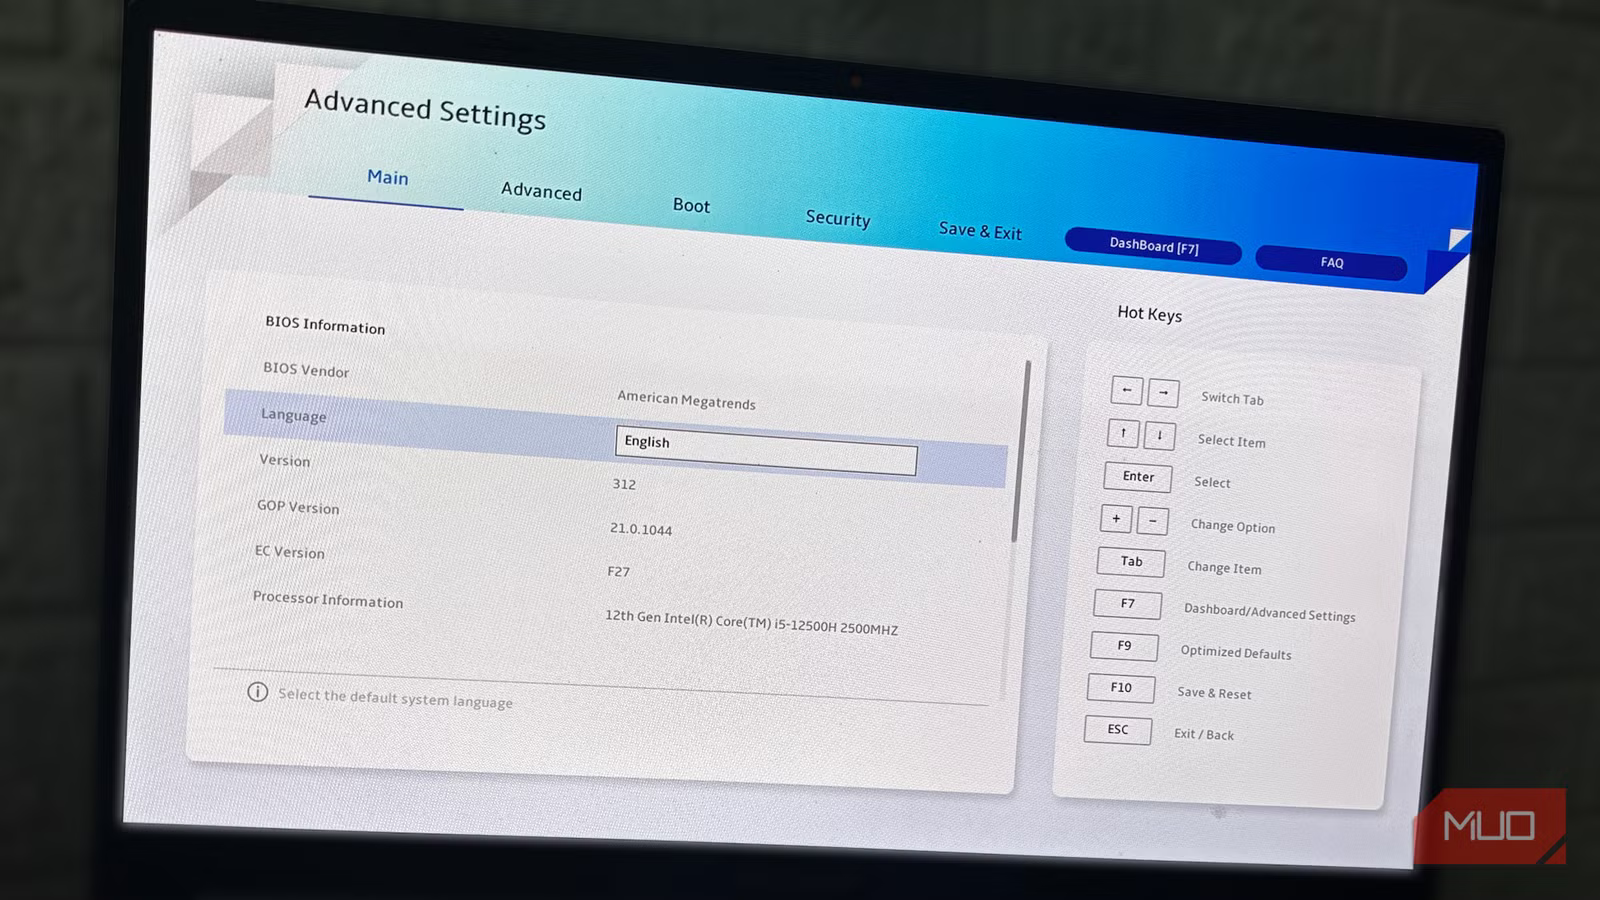Image resolution: width=1600 pixels, height=900 pixels.
Task: Select the Language row
Action: point(615,438)
